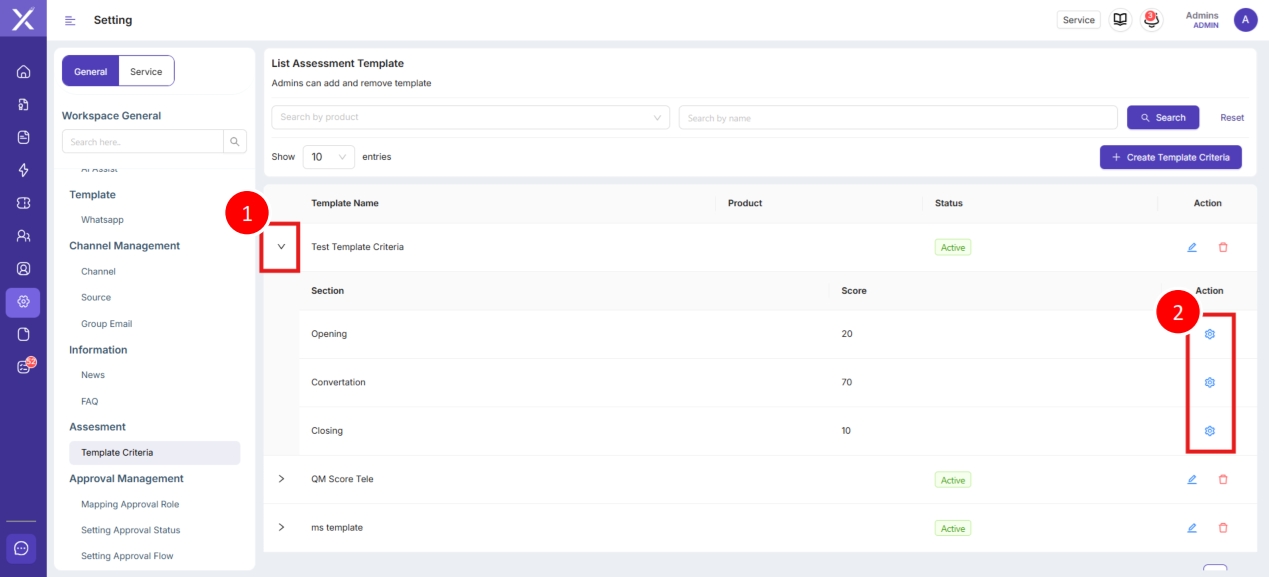The image size is (1269, 577).
Task: Open the chat bubble icon at sidebar bottom
Action: tap(23, 548)
